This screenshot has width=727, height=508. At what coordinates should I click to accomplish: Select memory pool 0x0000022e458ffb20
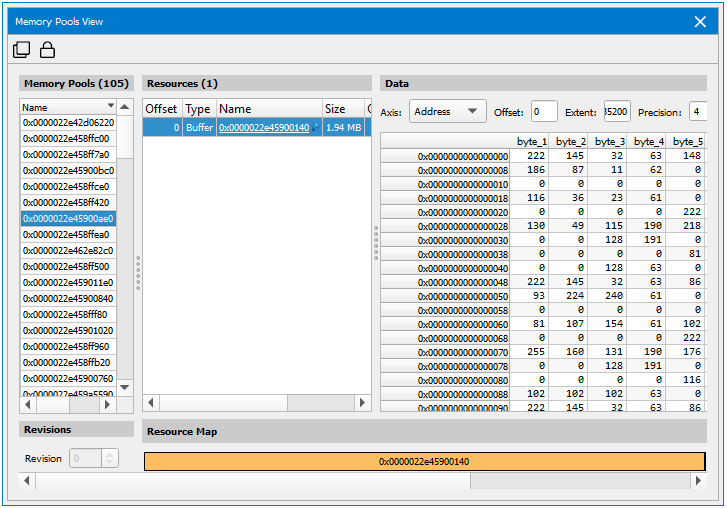click(68, 362)
